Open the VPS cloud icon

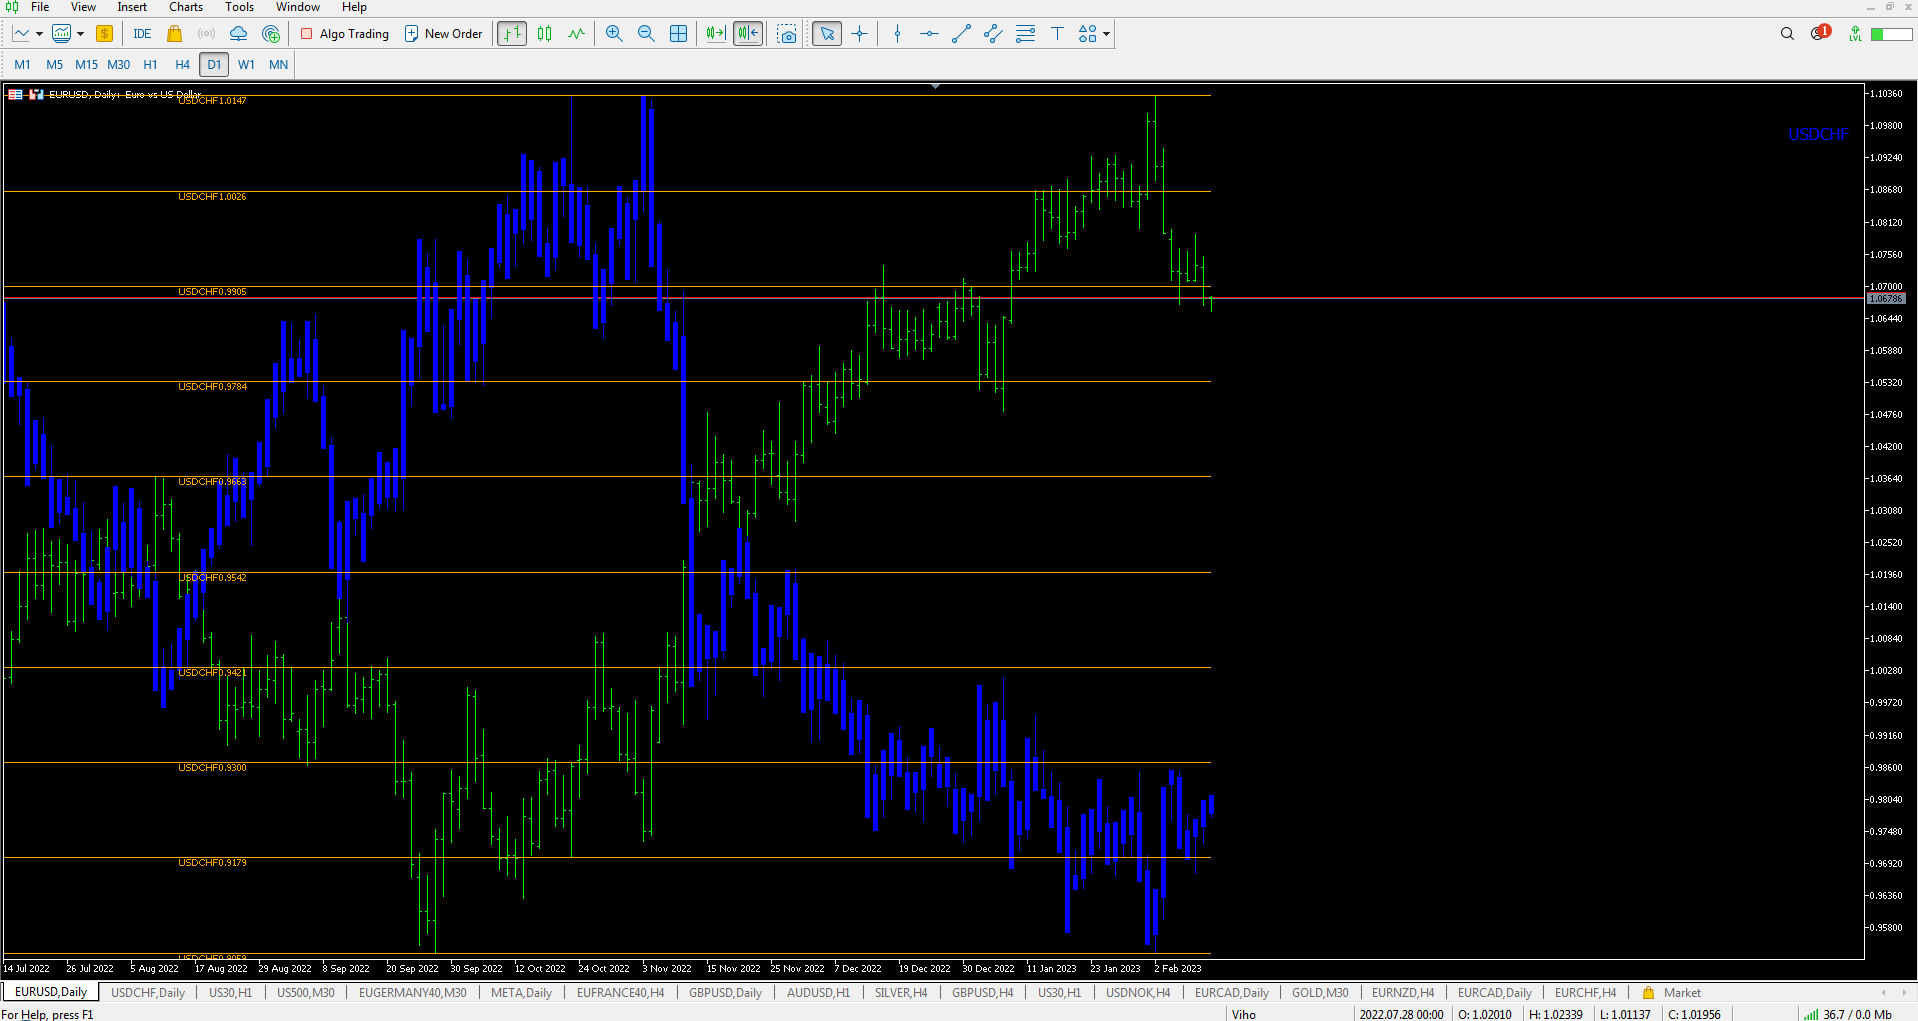(x=238, y=34)
